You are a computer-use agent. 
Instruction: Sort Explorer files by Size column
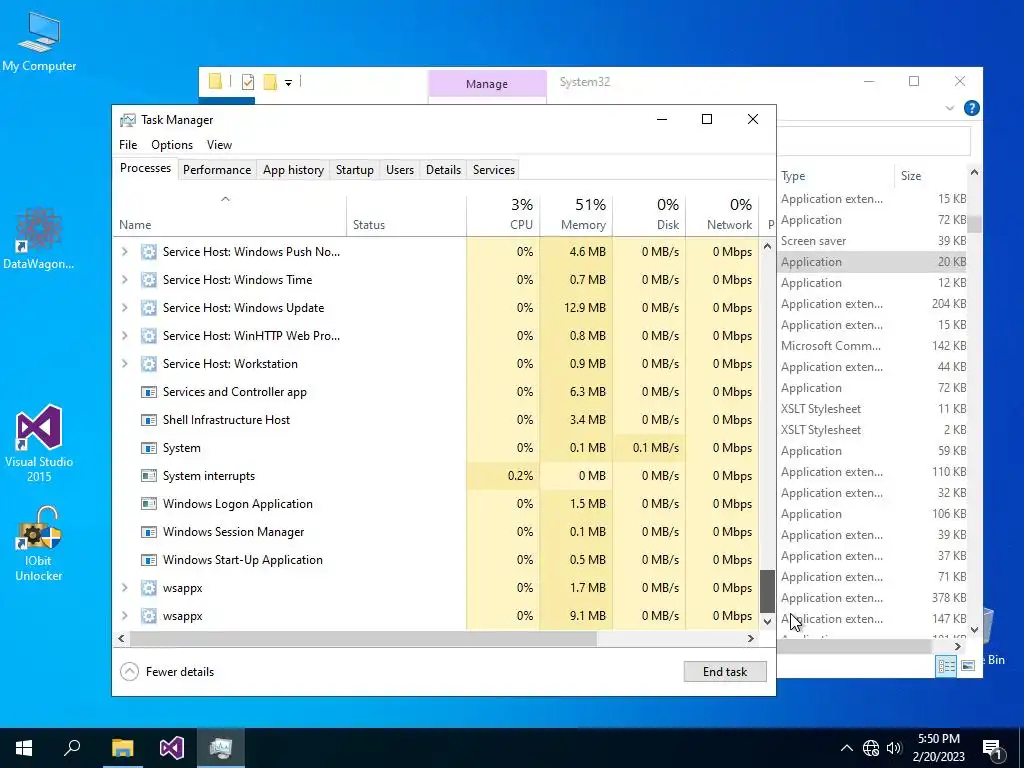tap(931, 176)
